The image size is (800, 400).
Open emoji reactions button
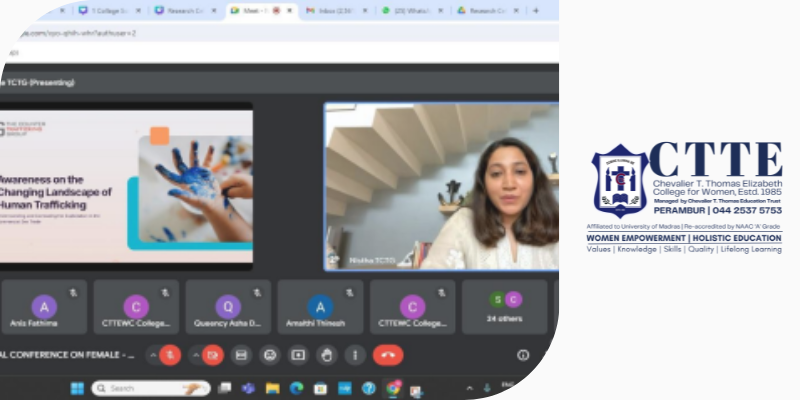pyautogui.click(x=270, y=355)
